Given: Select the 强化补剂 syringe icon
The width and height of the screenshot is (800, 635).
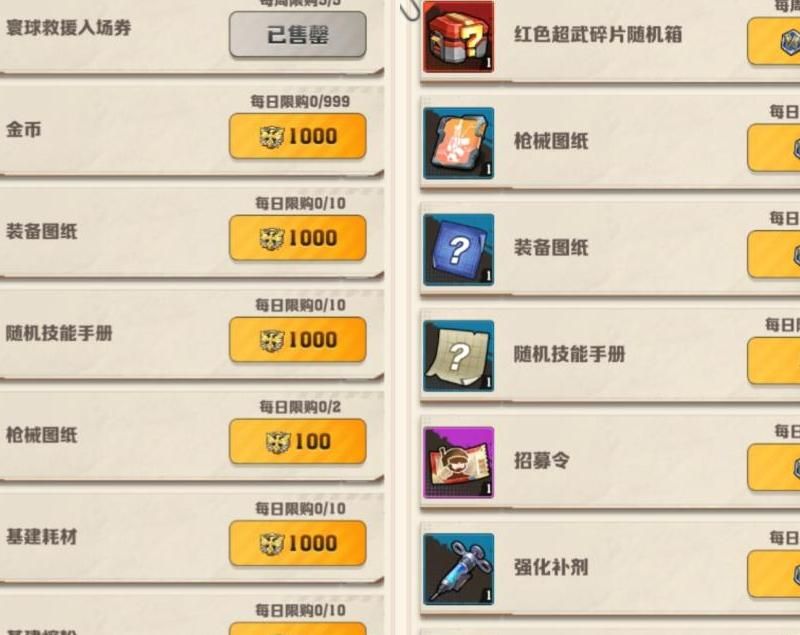Looking at the screenshot, I should coord(458,569).
